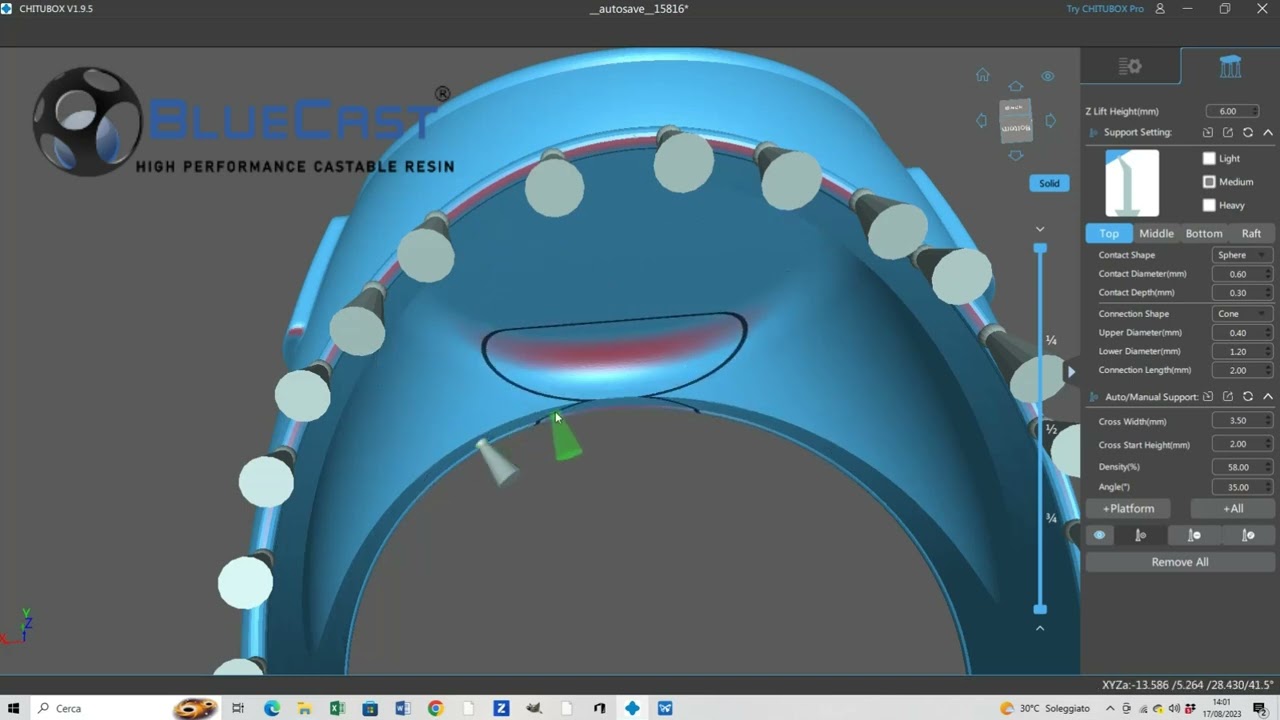Switch to the supports tab icon

[1230, 66]
